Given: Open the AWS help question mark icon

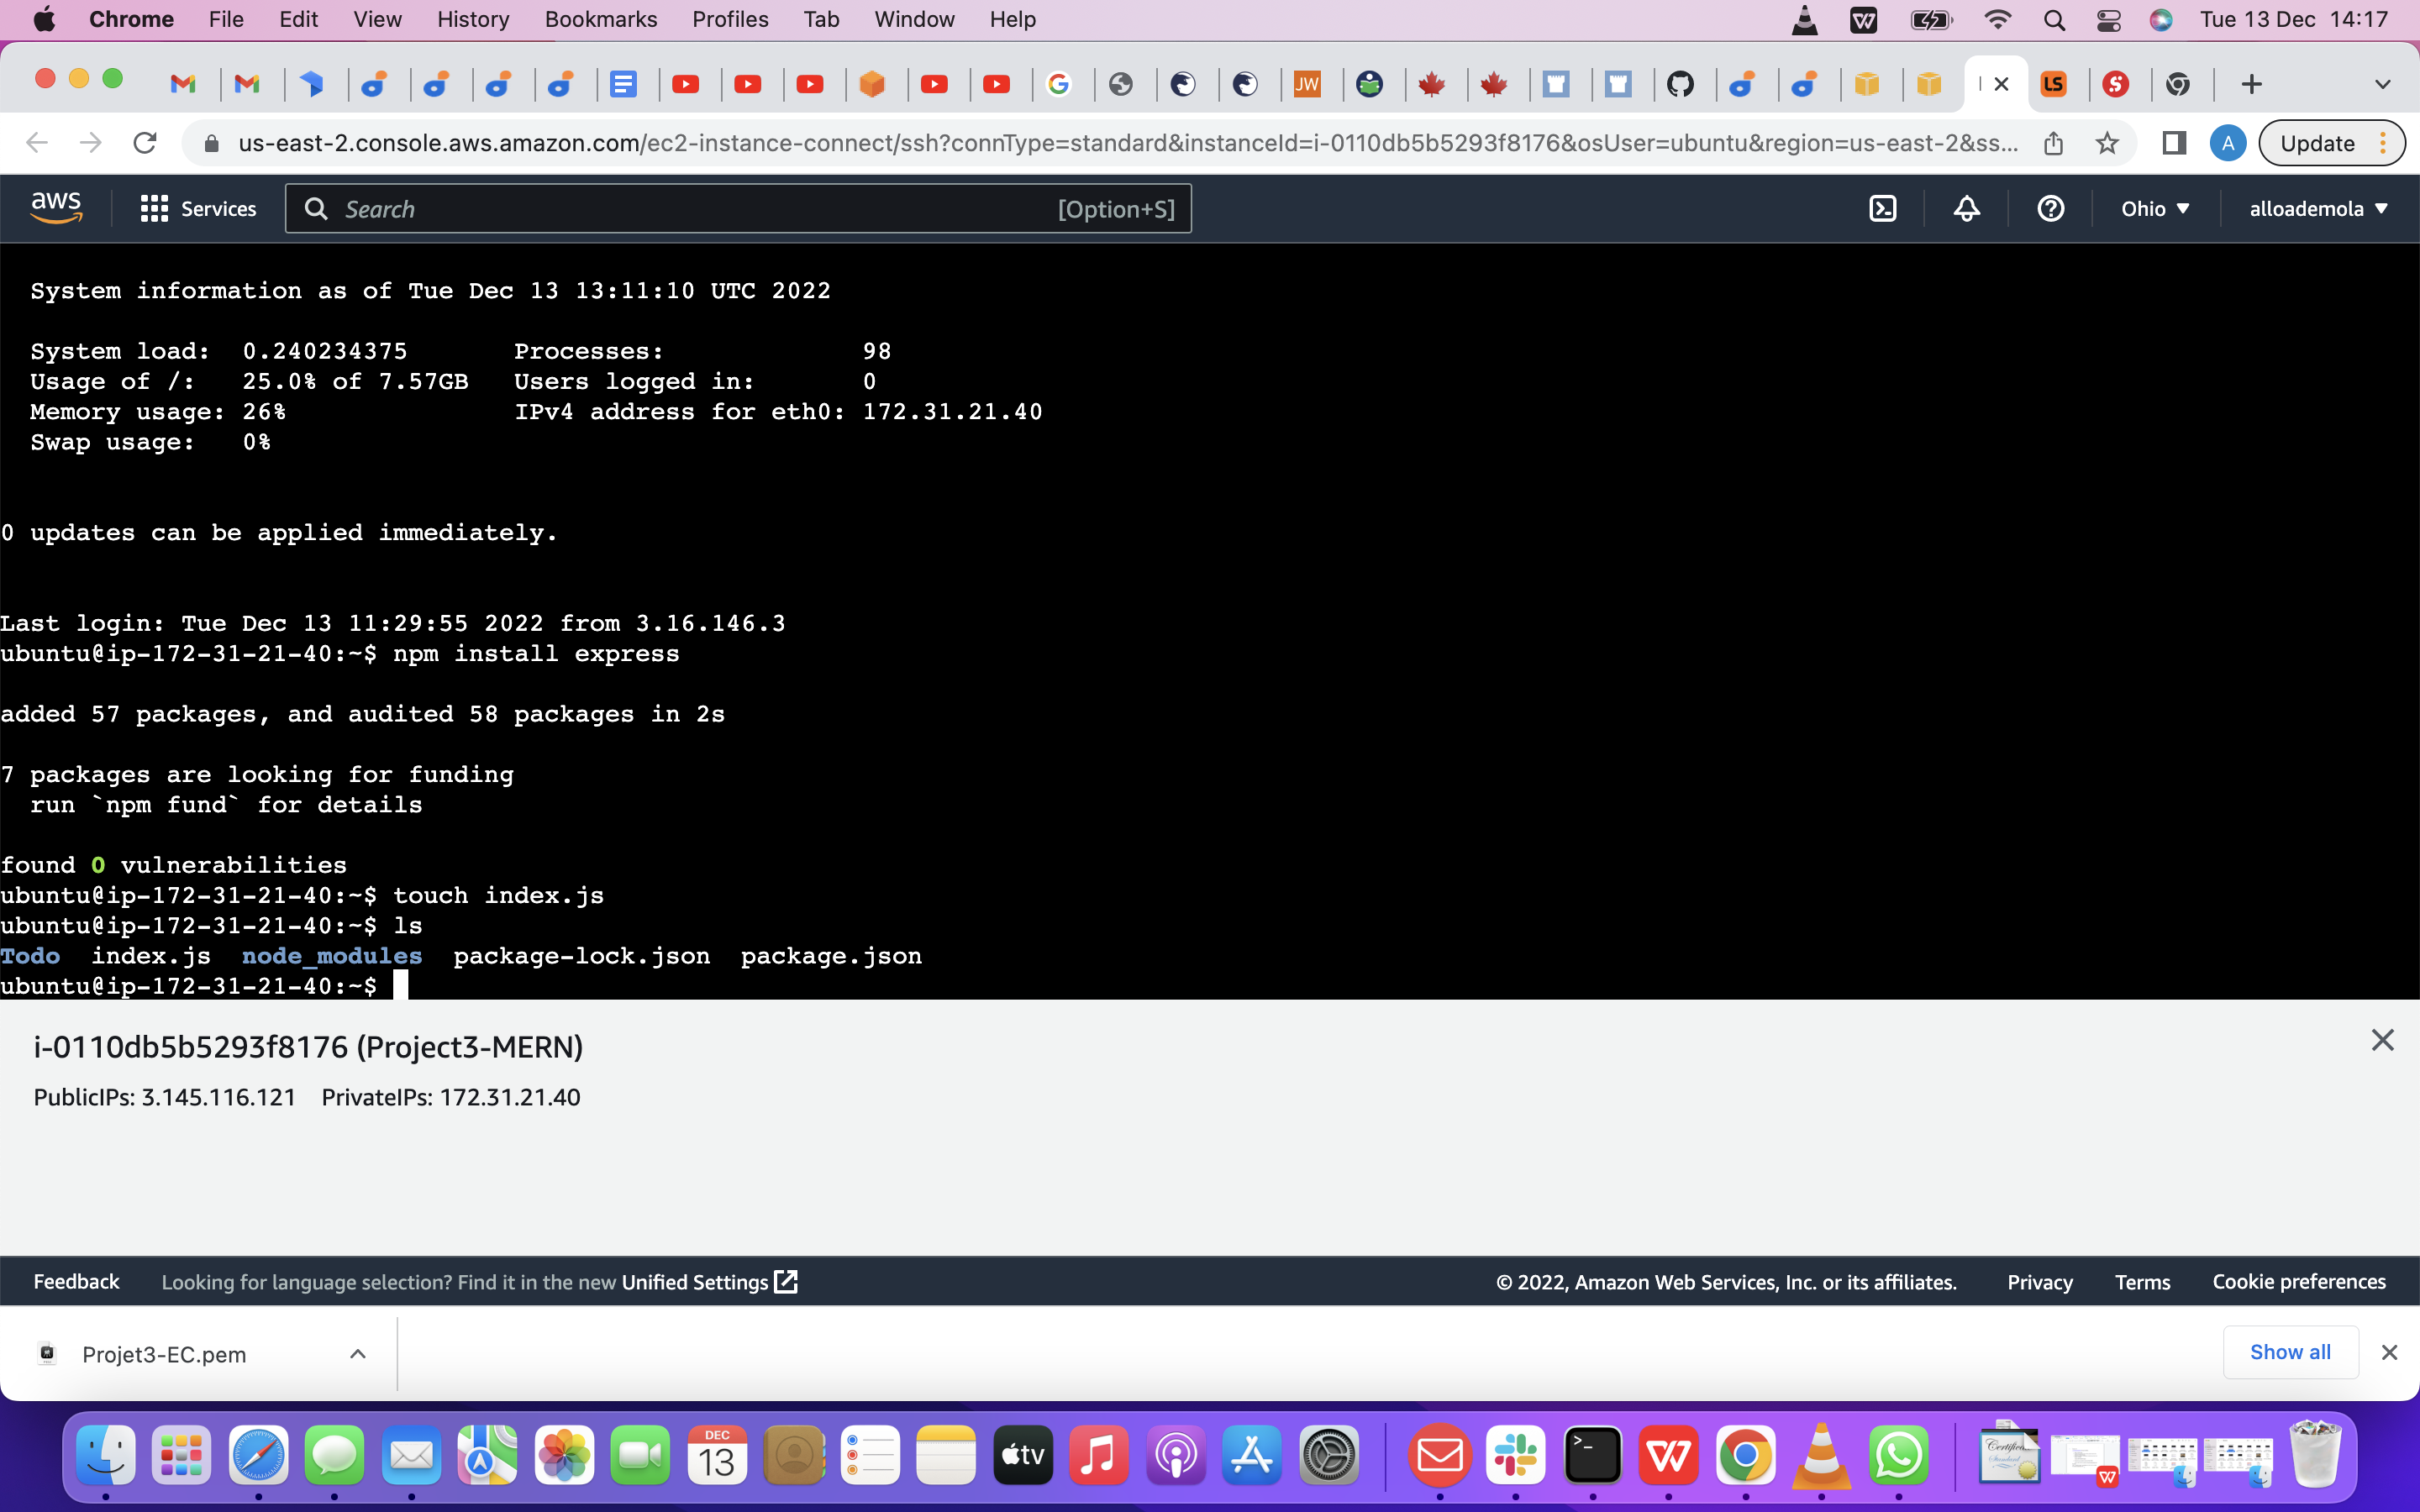Looking at the screenshot, I should click(2050, 208).
